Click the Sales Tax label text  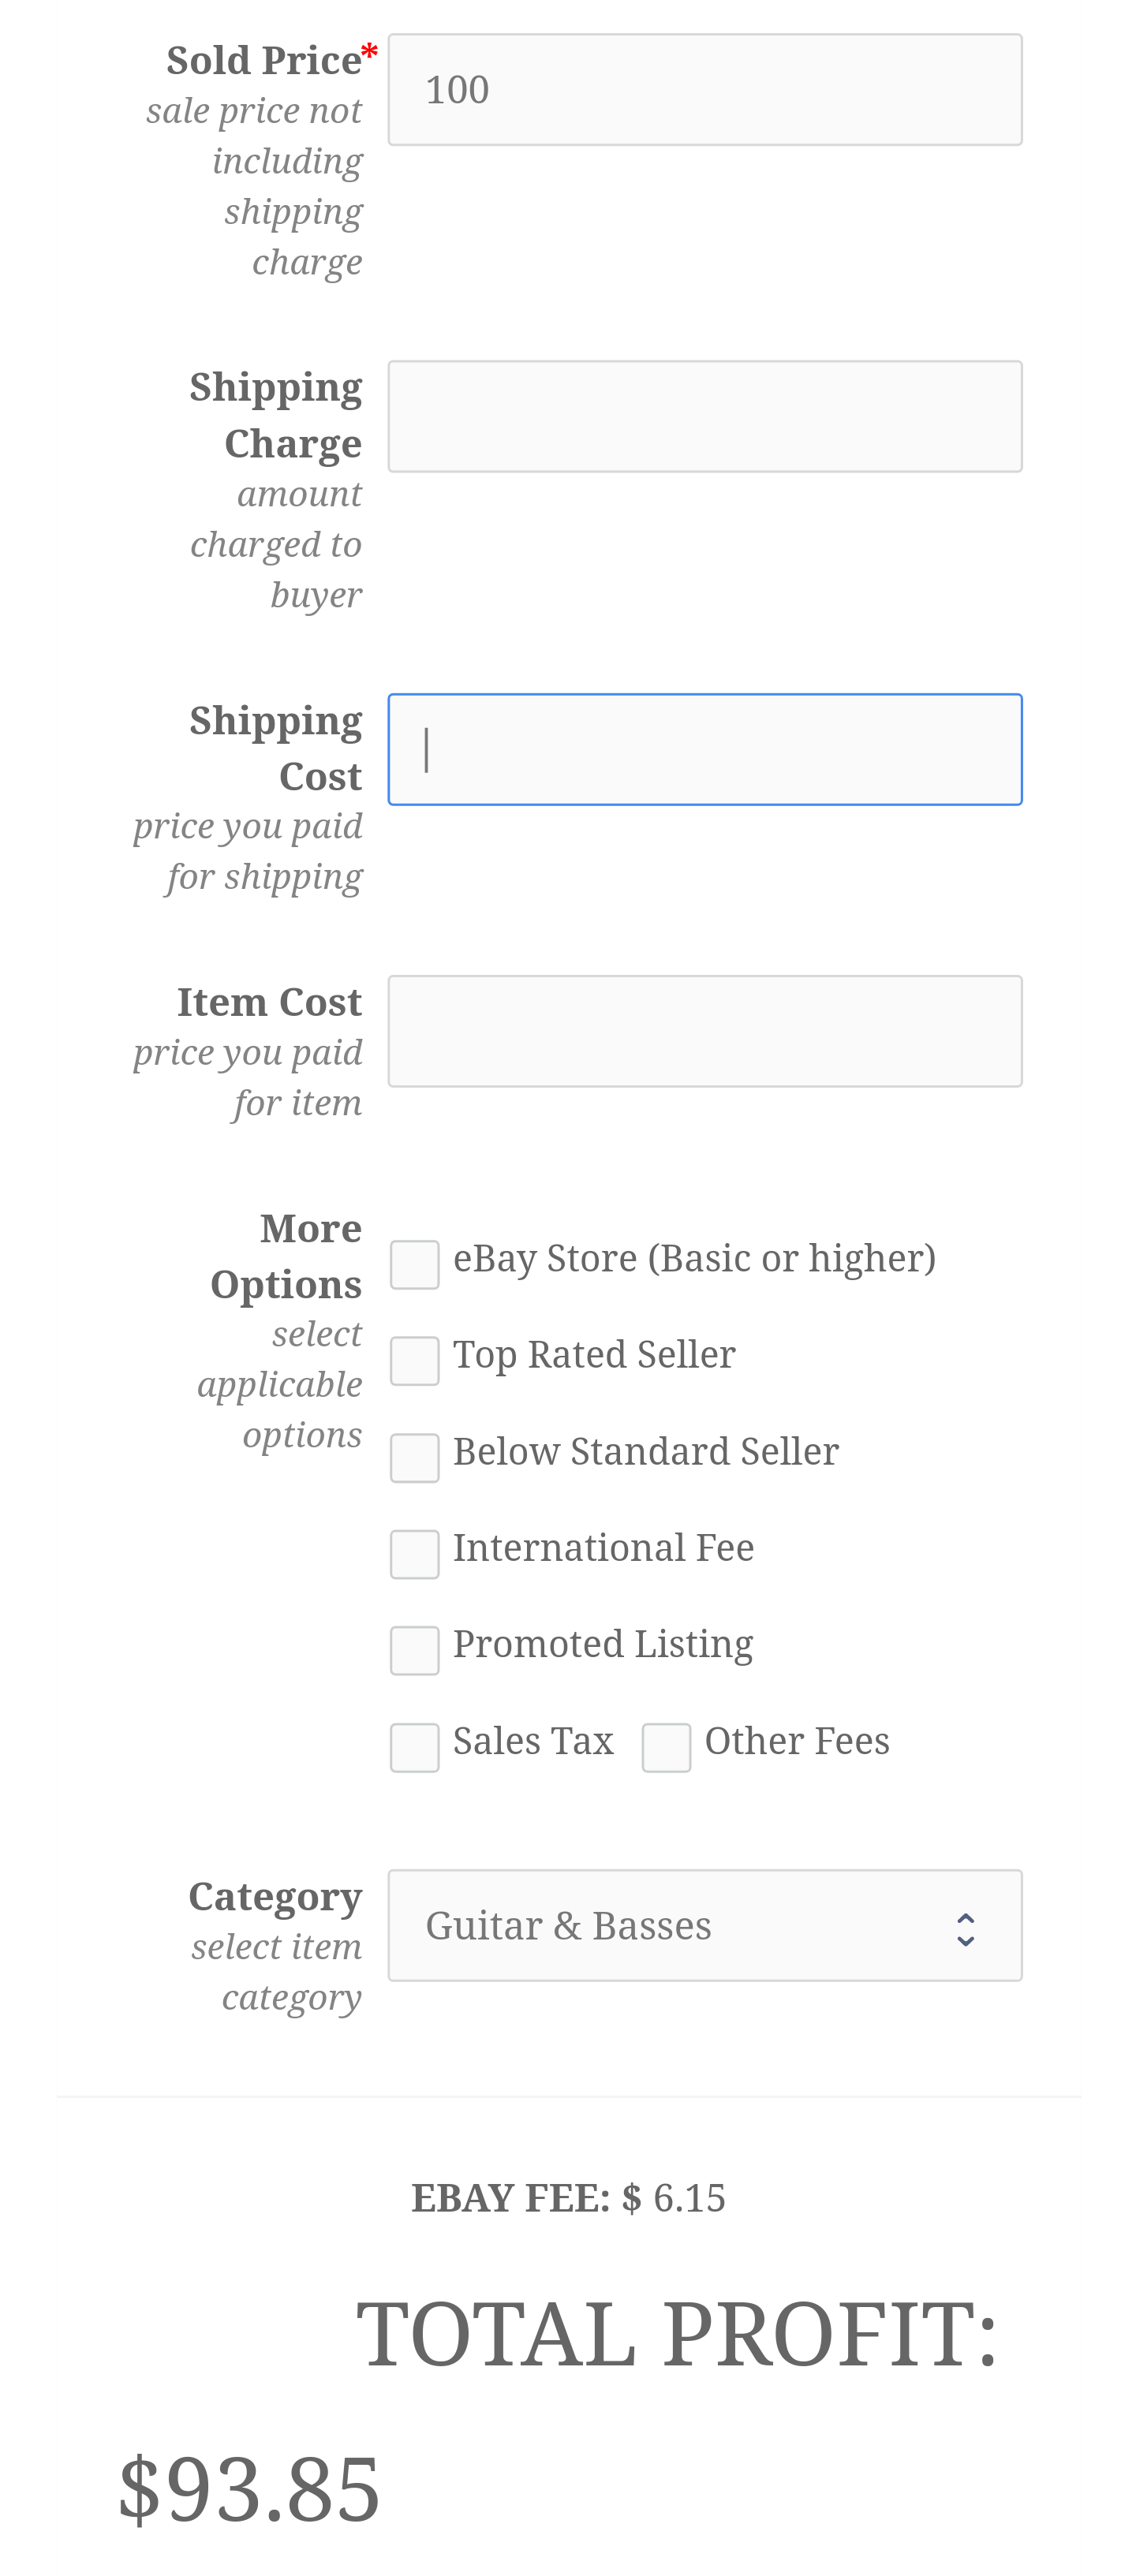(533, 1741)
